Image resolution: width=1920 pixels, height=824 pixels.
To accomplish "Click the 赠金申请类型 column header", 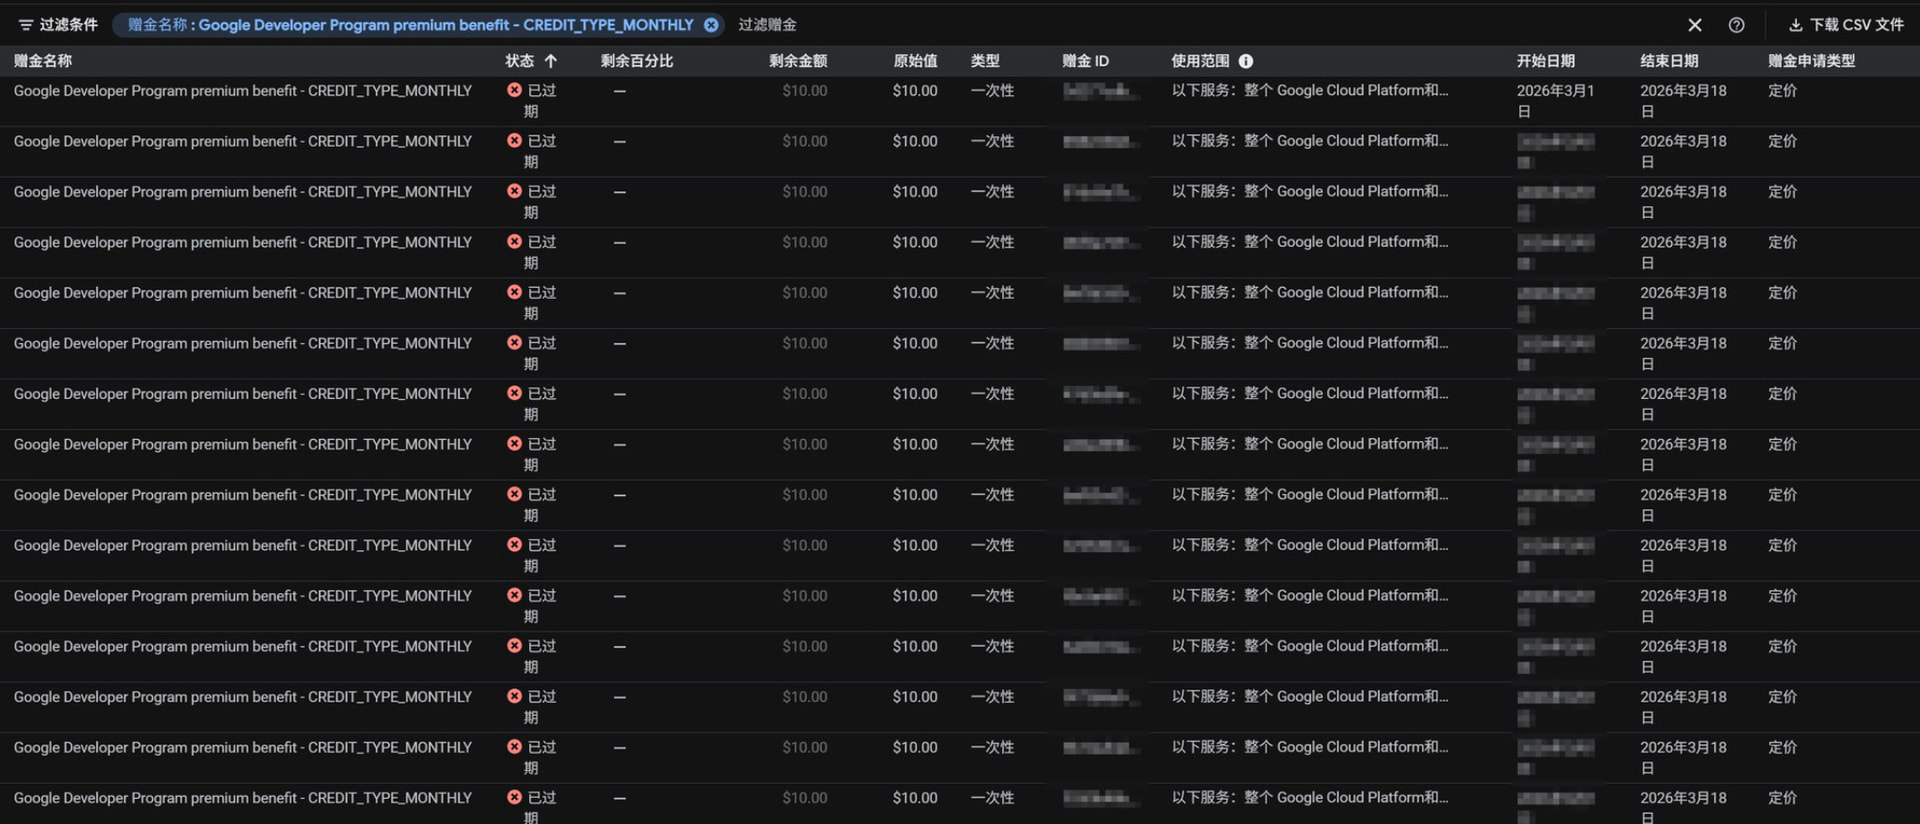I will click(1811, 61).
